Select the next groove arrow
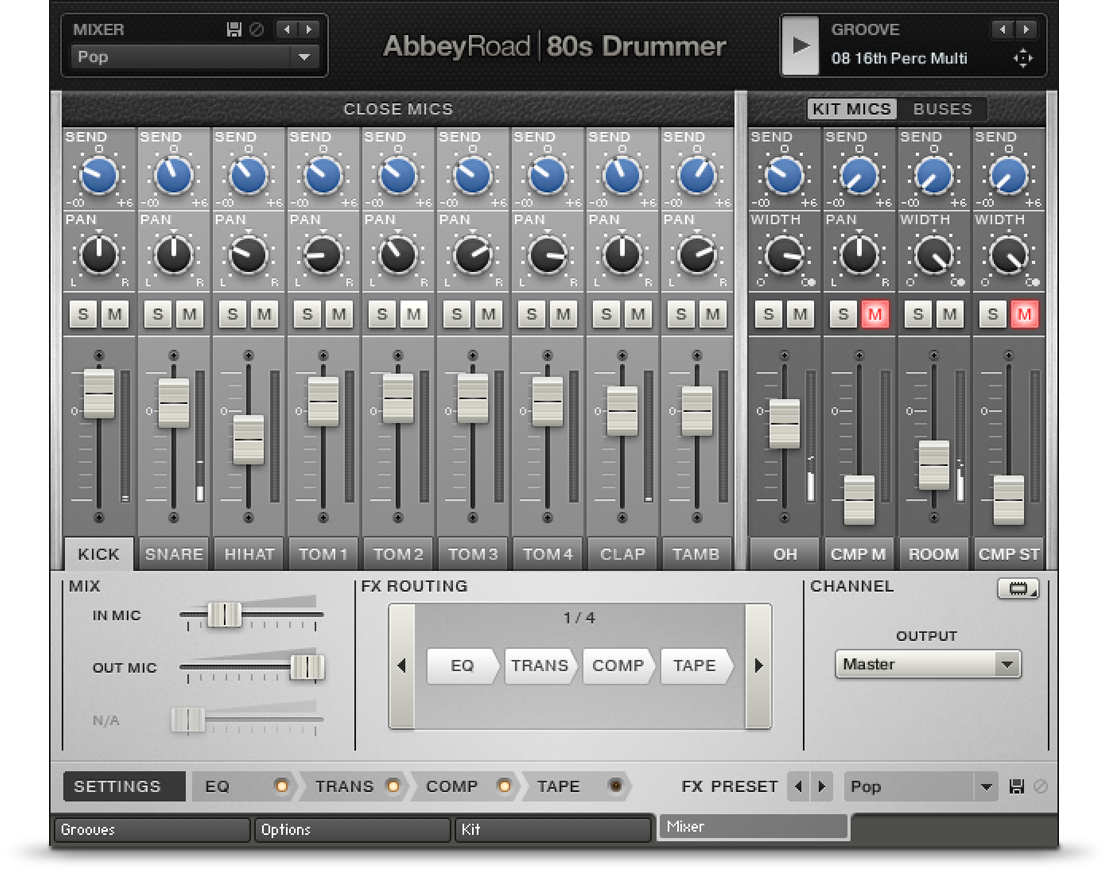This screenshot has height=880, width=1110. pyautogui.click(x=1026, y=29)
